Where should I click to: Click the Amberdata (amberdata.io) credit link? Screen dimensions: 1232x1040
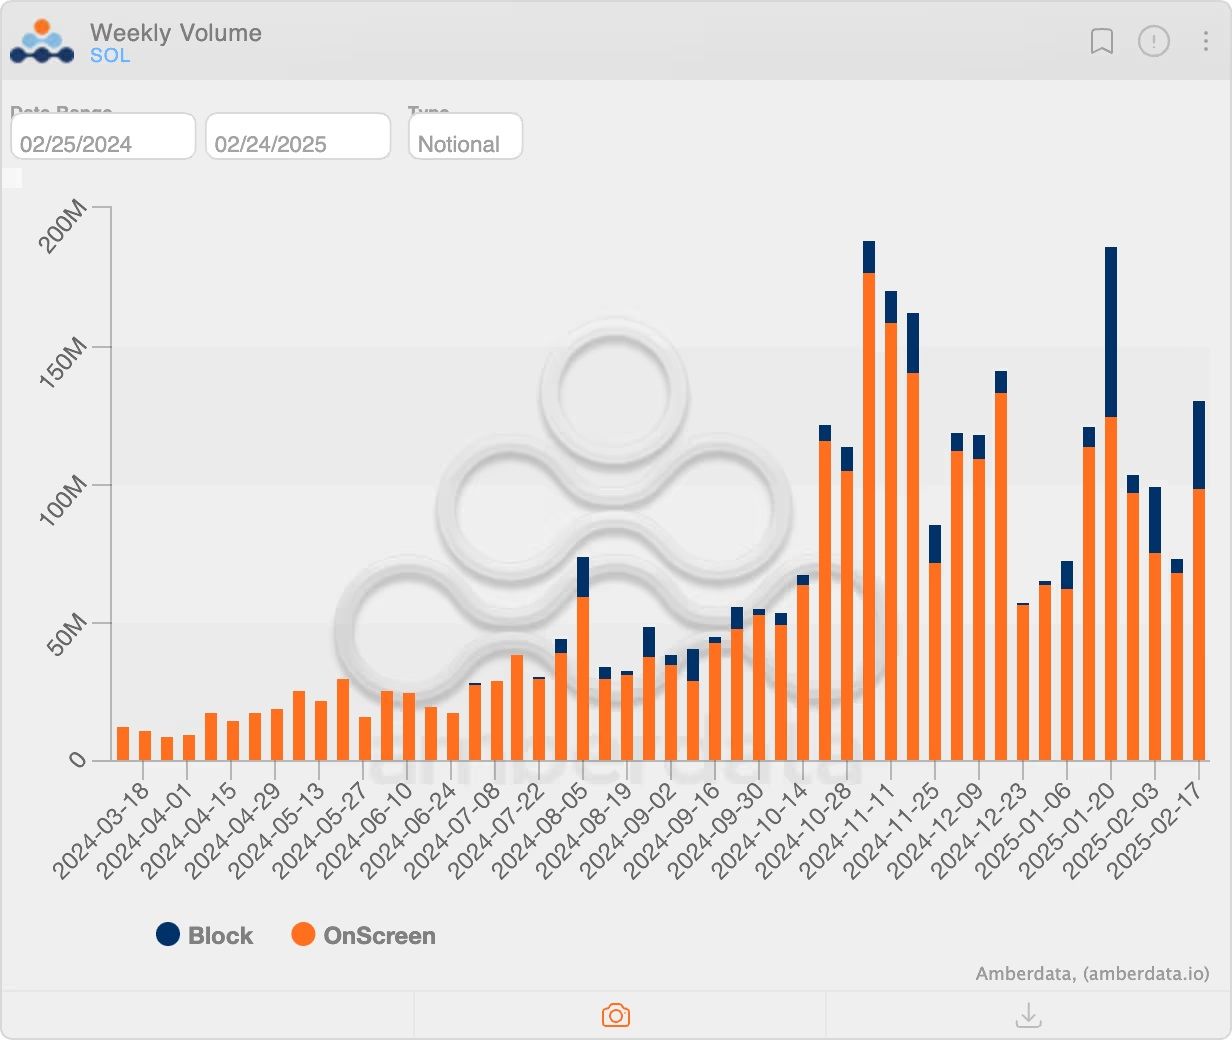(1092, 973)
